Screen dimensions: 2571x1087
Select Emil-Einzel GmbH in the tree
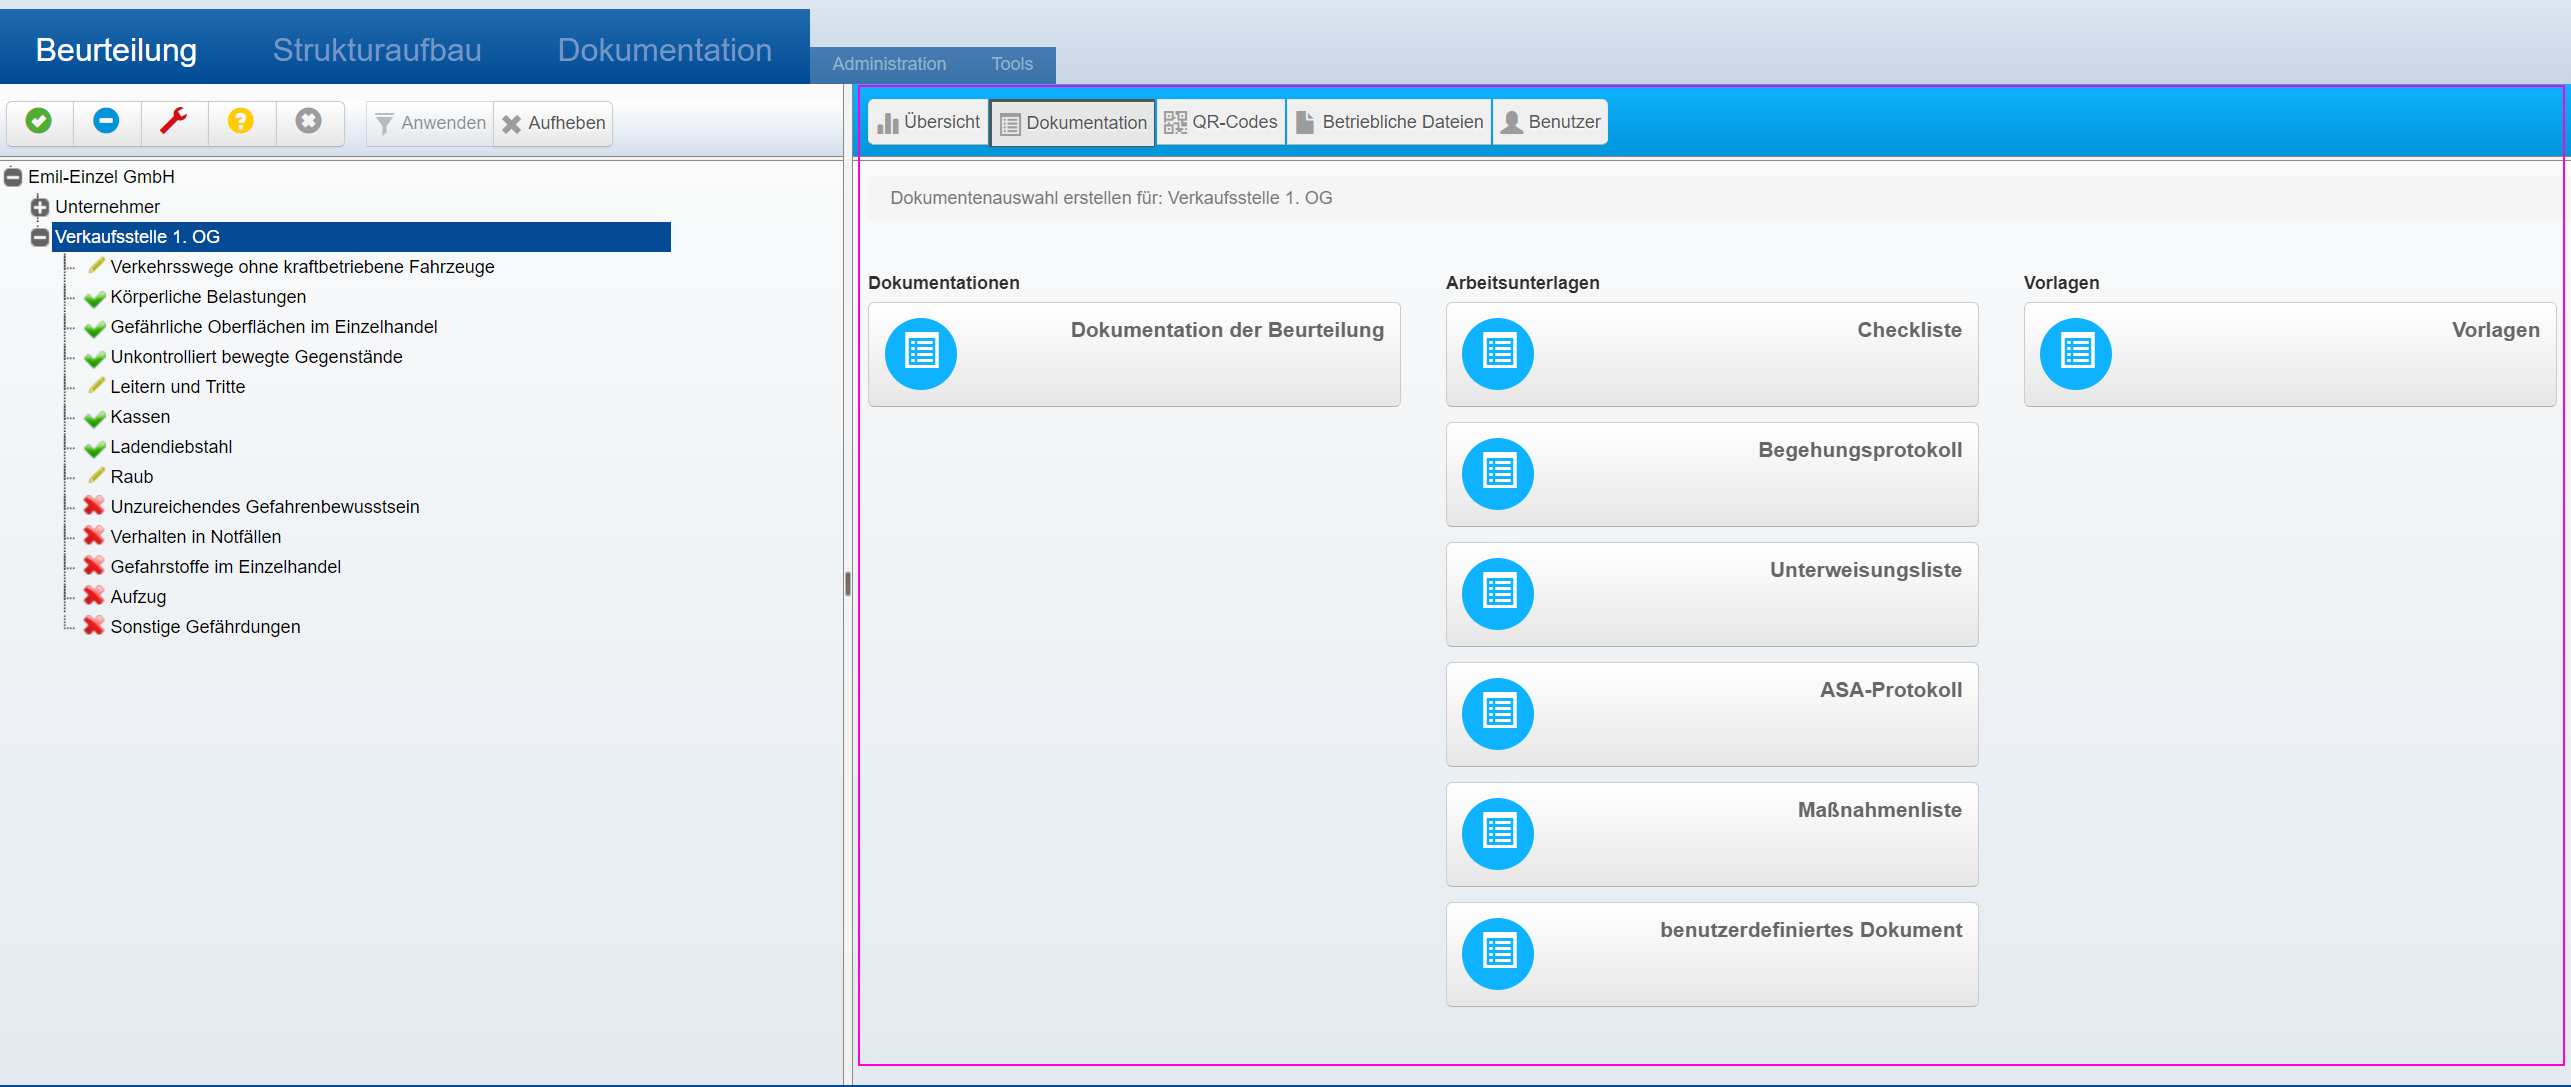coord(101,177)
